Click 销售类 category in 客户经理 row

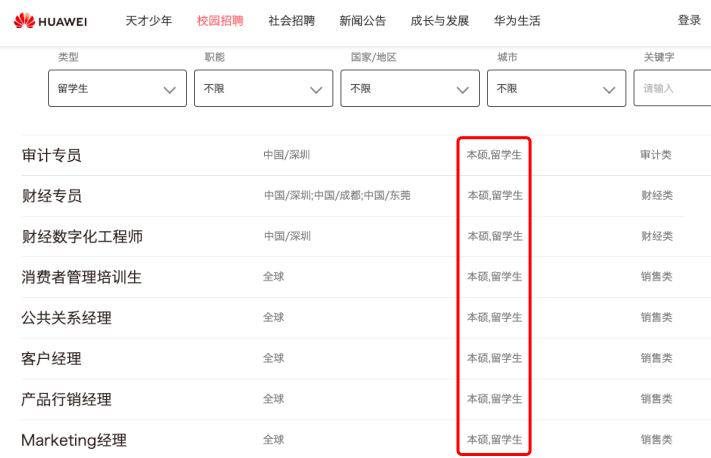(x=657, y=358)
